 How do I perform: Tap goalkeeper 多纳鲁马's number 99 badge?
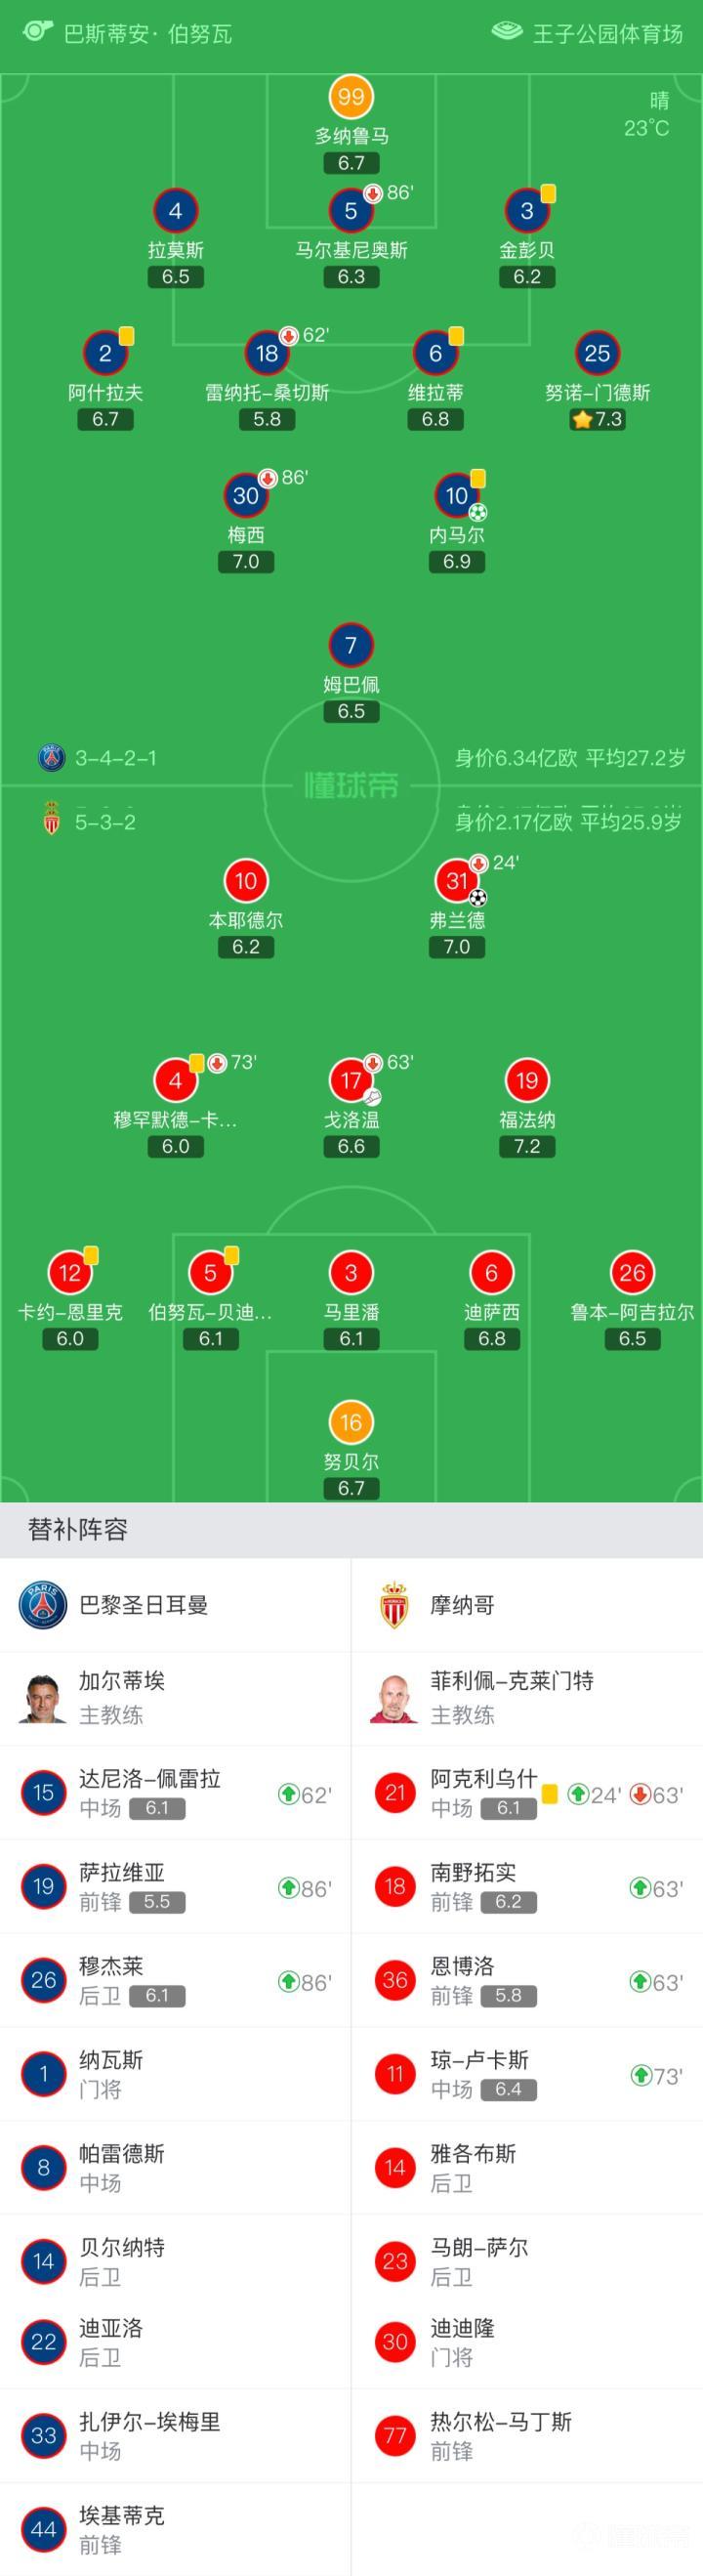tap(351, 97)
